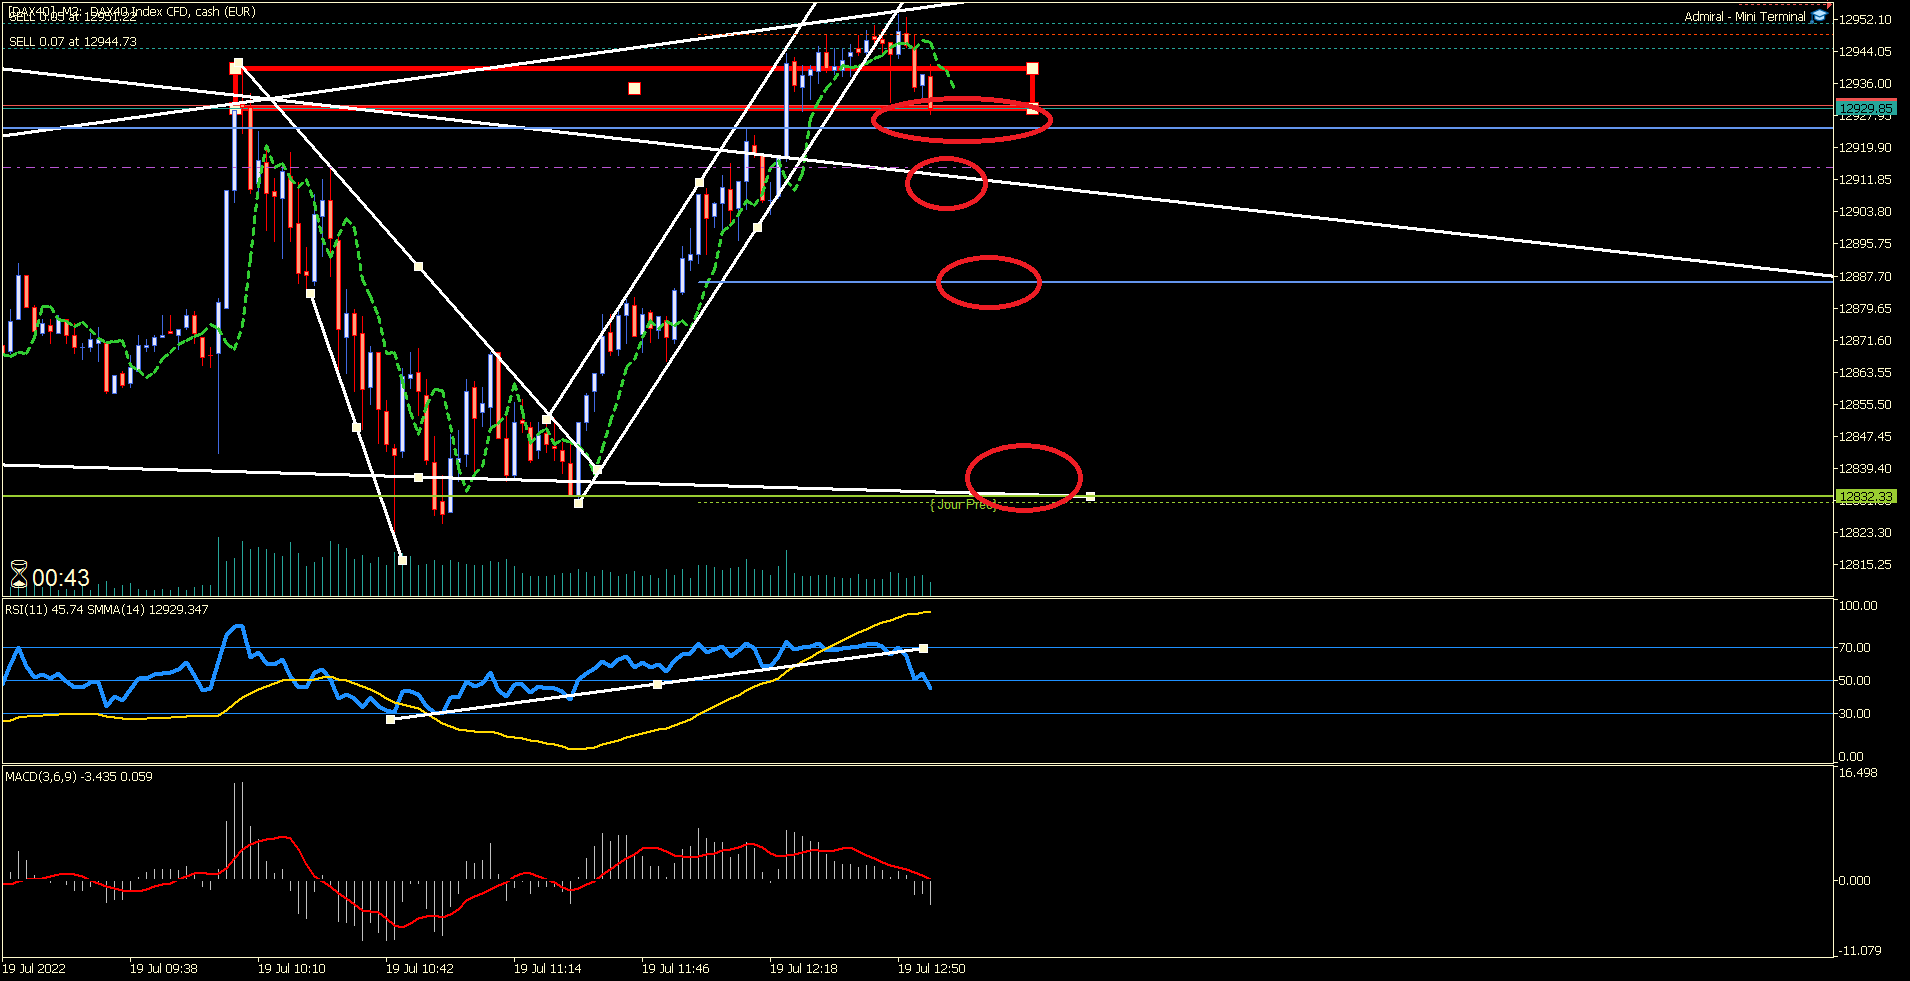Click the SELL 0.07 at 12944.73 order label
This screenshot has width=1910, height=981.
pyautogui.click(x=73, y=42)
